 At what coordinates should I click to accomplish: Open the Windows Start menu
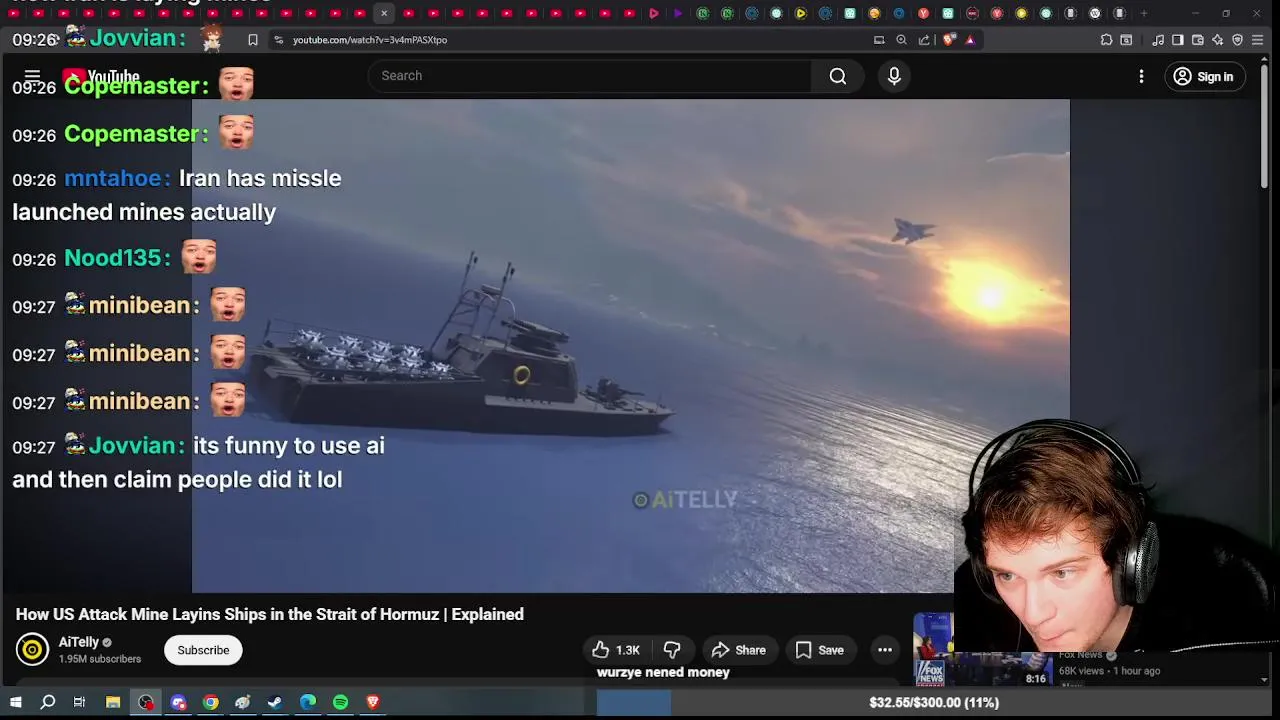(15, 702)
